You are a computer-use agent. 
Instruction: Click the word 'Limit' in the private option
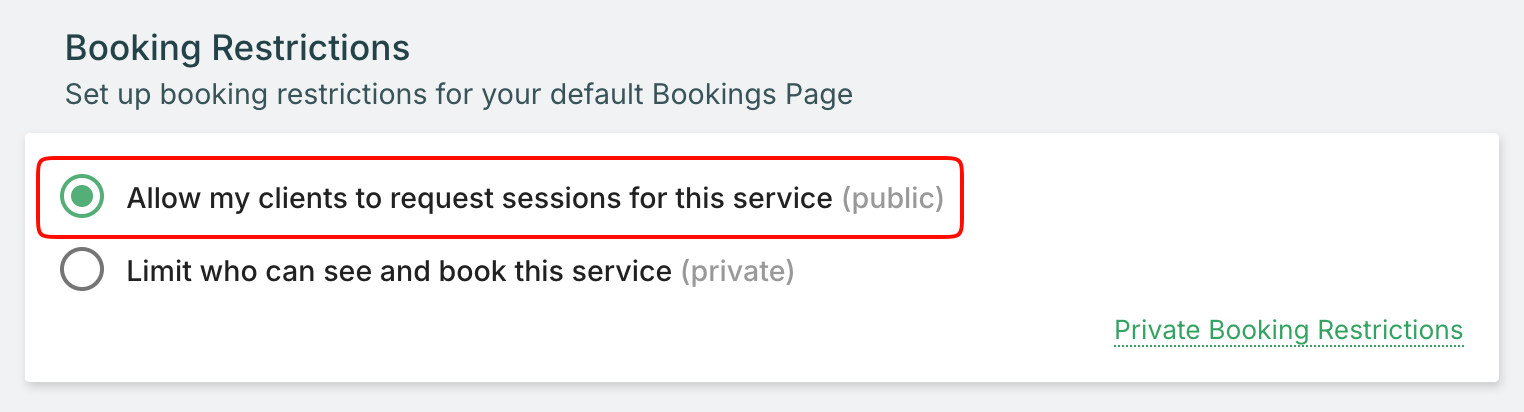click(x=155, y=271)
